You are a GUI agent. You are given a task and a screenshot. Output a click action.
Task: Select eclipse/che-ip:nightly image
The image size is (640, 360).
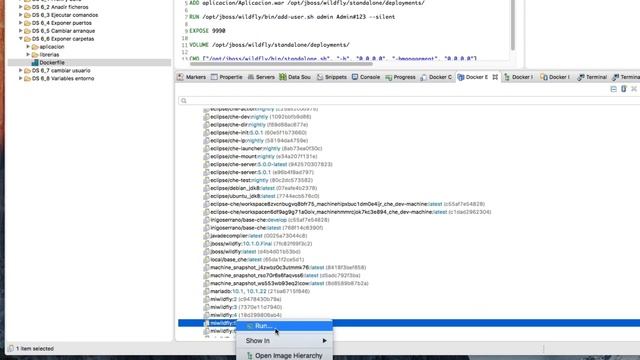(x=259, y=140)
